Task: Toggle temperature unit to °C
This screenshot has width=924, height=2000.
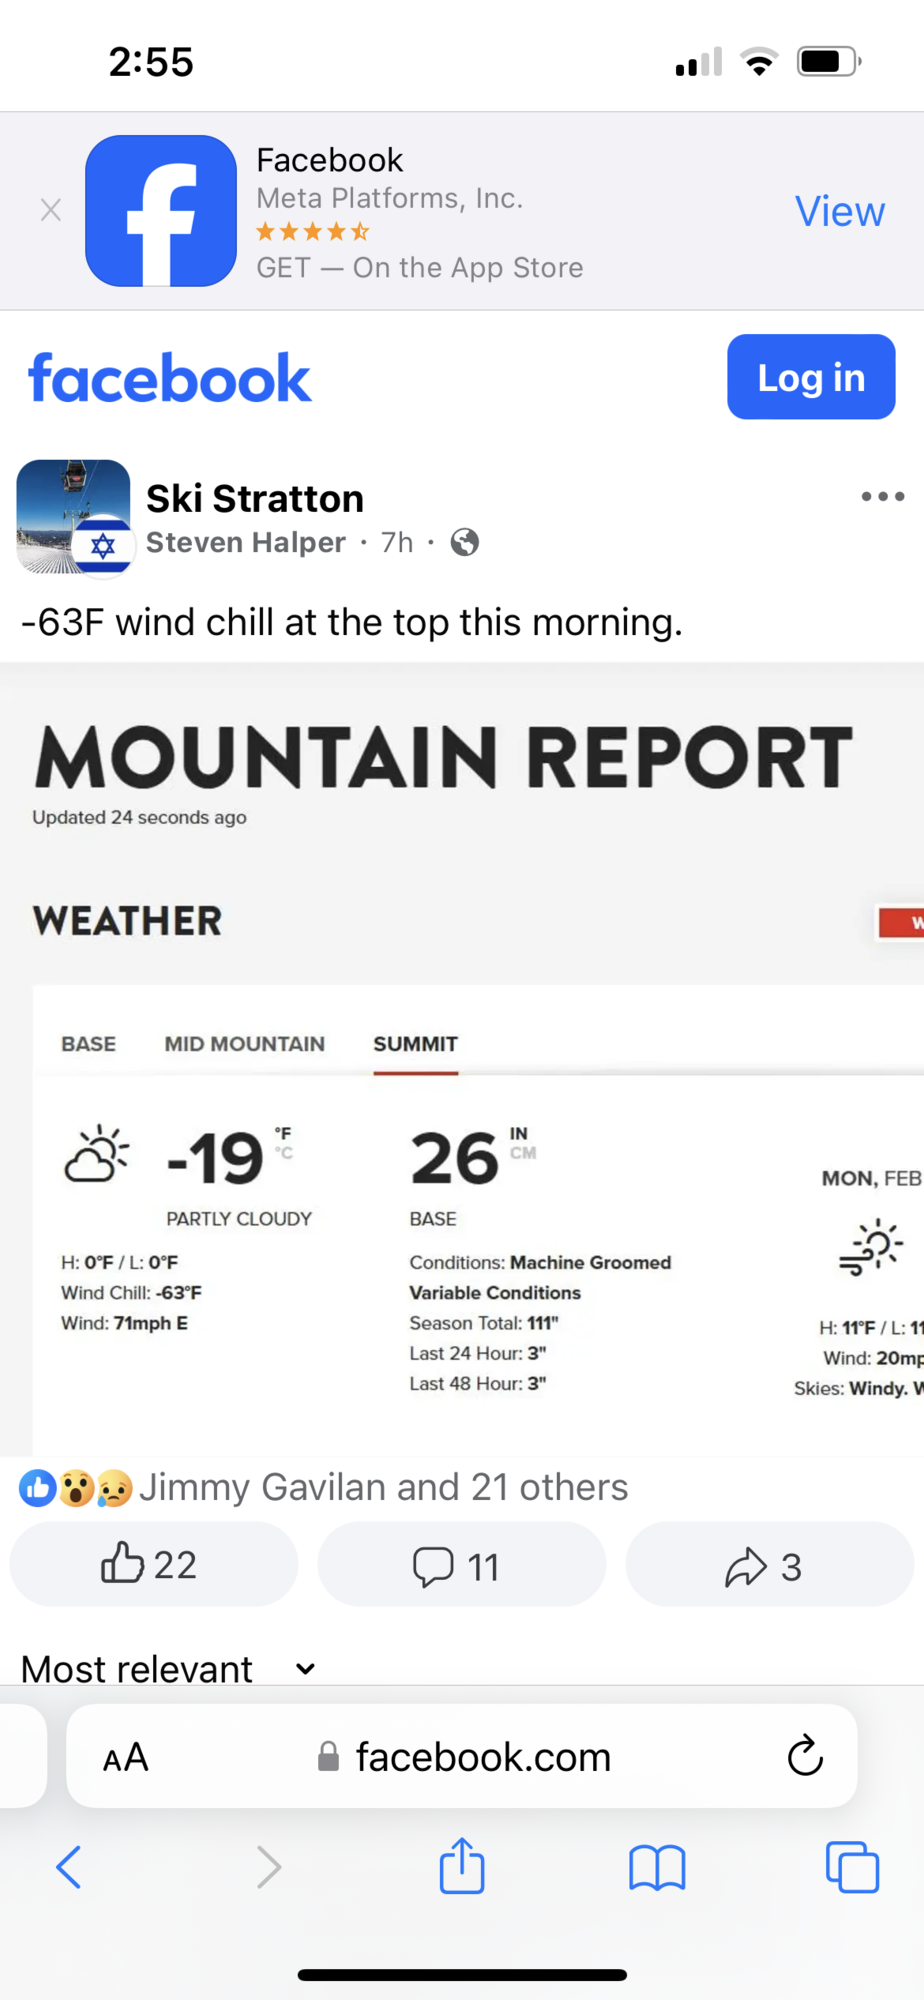Action: coord(285,1153)
